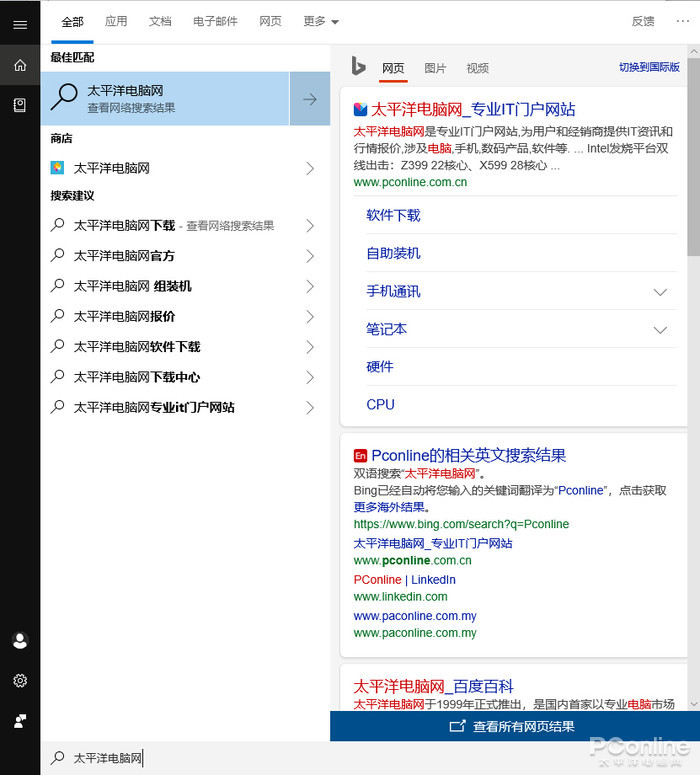Screen dimensions: 700x775
Task: Click the user account icon
Action: [x=20, y=641]
